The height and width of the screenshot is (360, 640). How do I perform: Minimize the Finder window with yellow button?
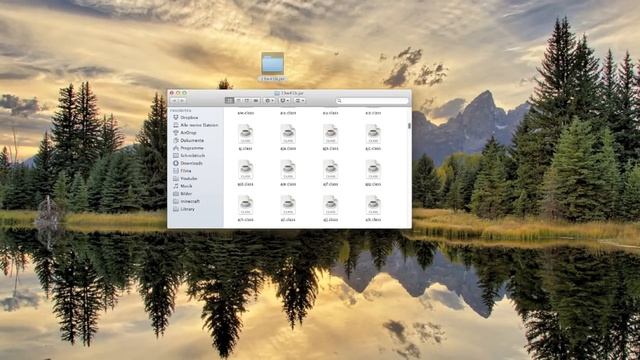point(178,93)
